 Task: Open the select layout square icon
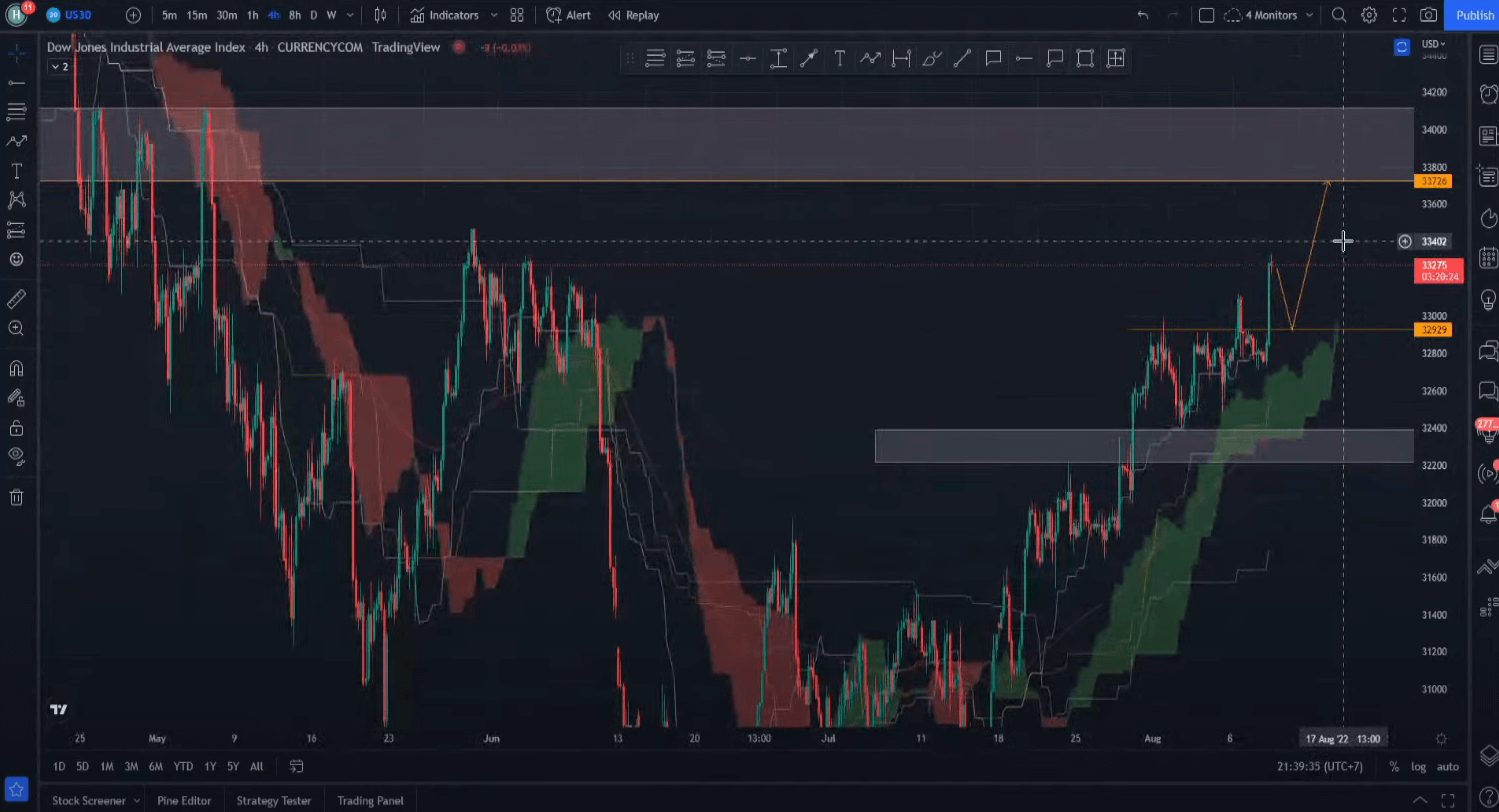click(x=1207, y=15)
